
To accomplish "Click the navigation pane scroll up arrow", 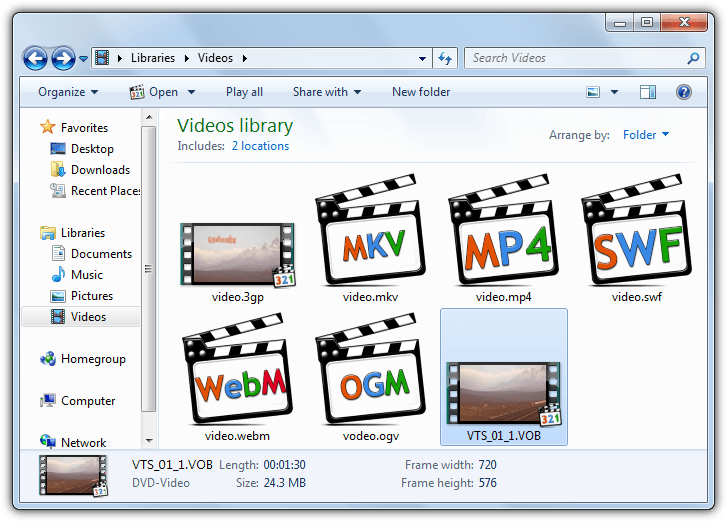I will click(149, 117).
